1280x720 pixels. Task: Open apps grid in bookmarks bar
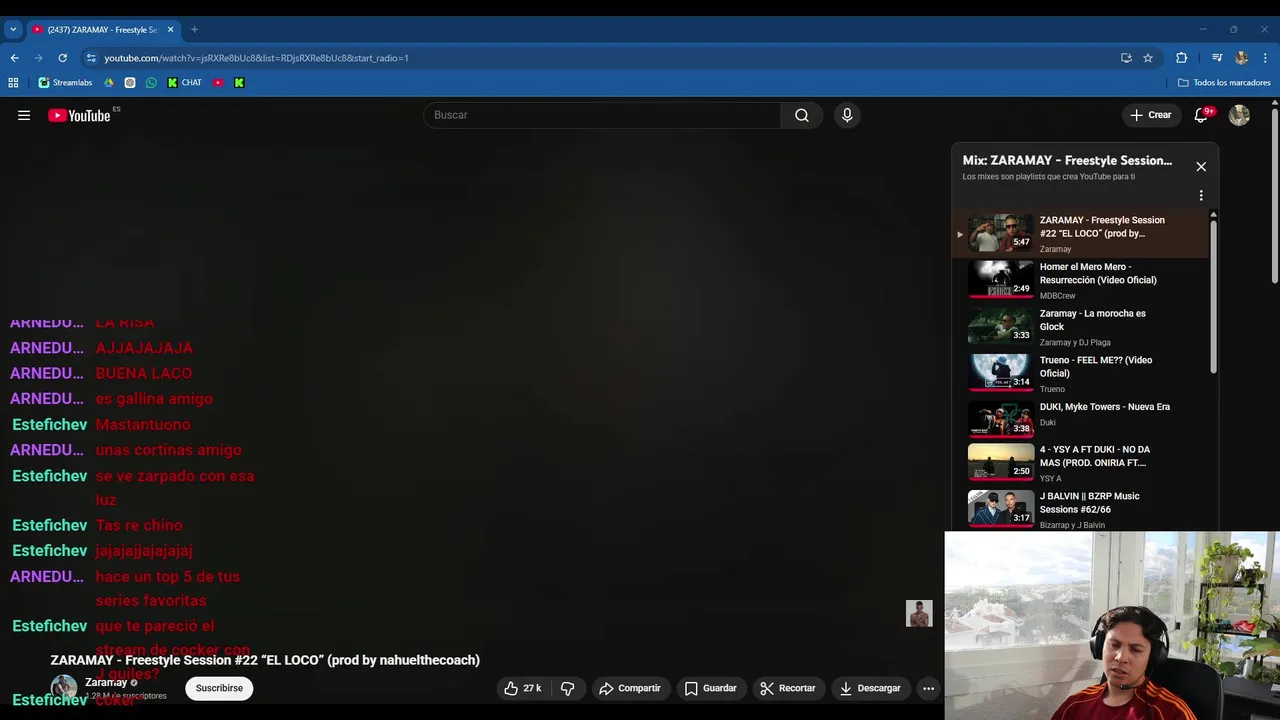(x=13, y=83)
